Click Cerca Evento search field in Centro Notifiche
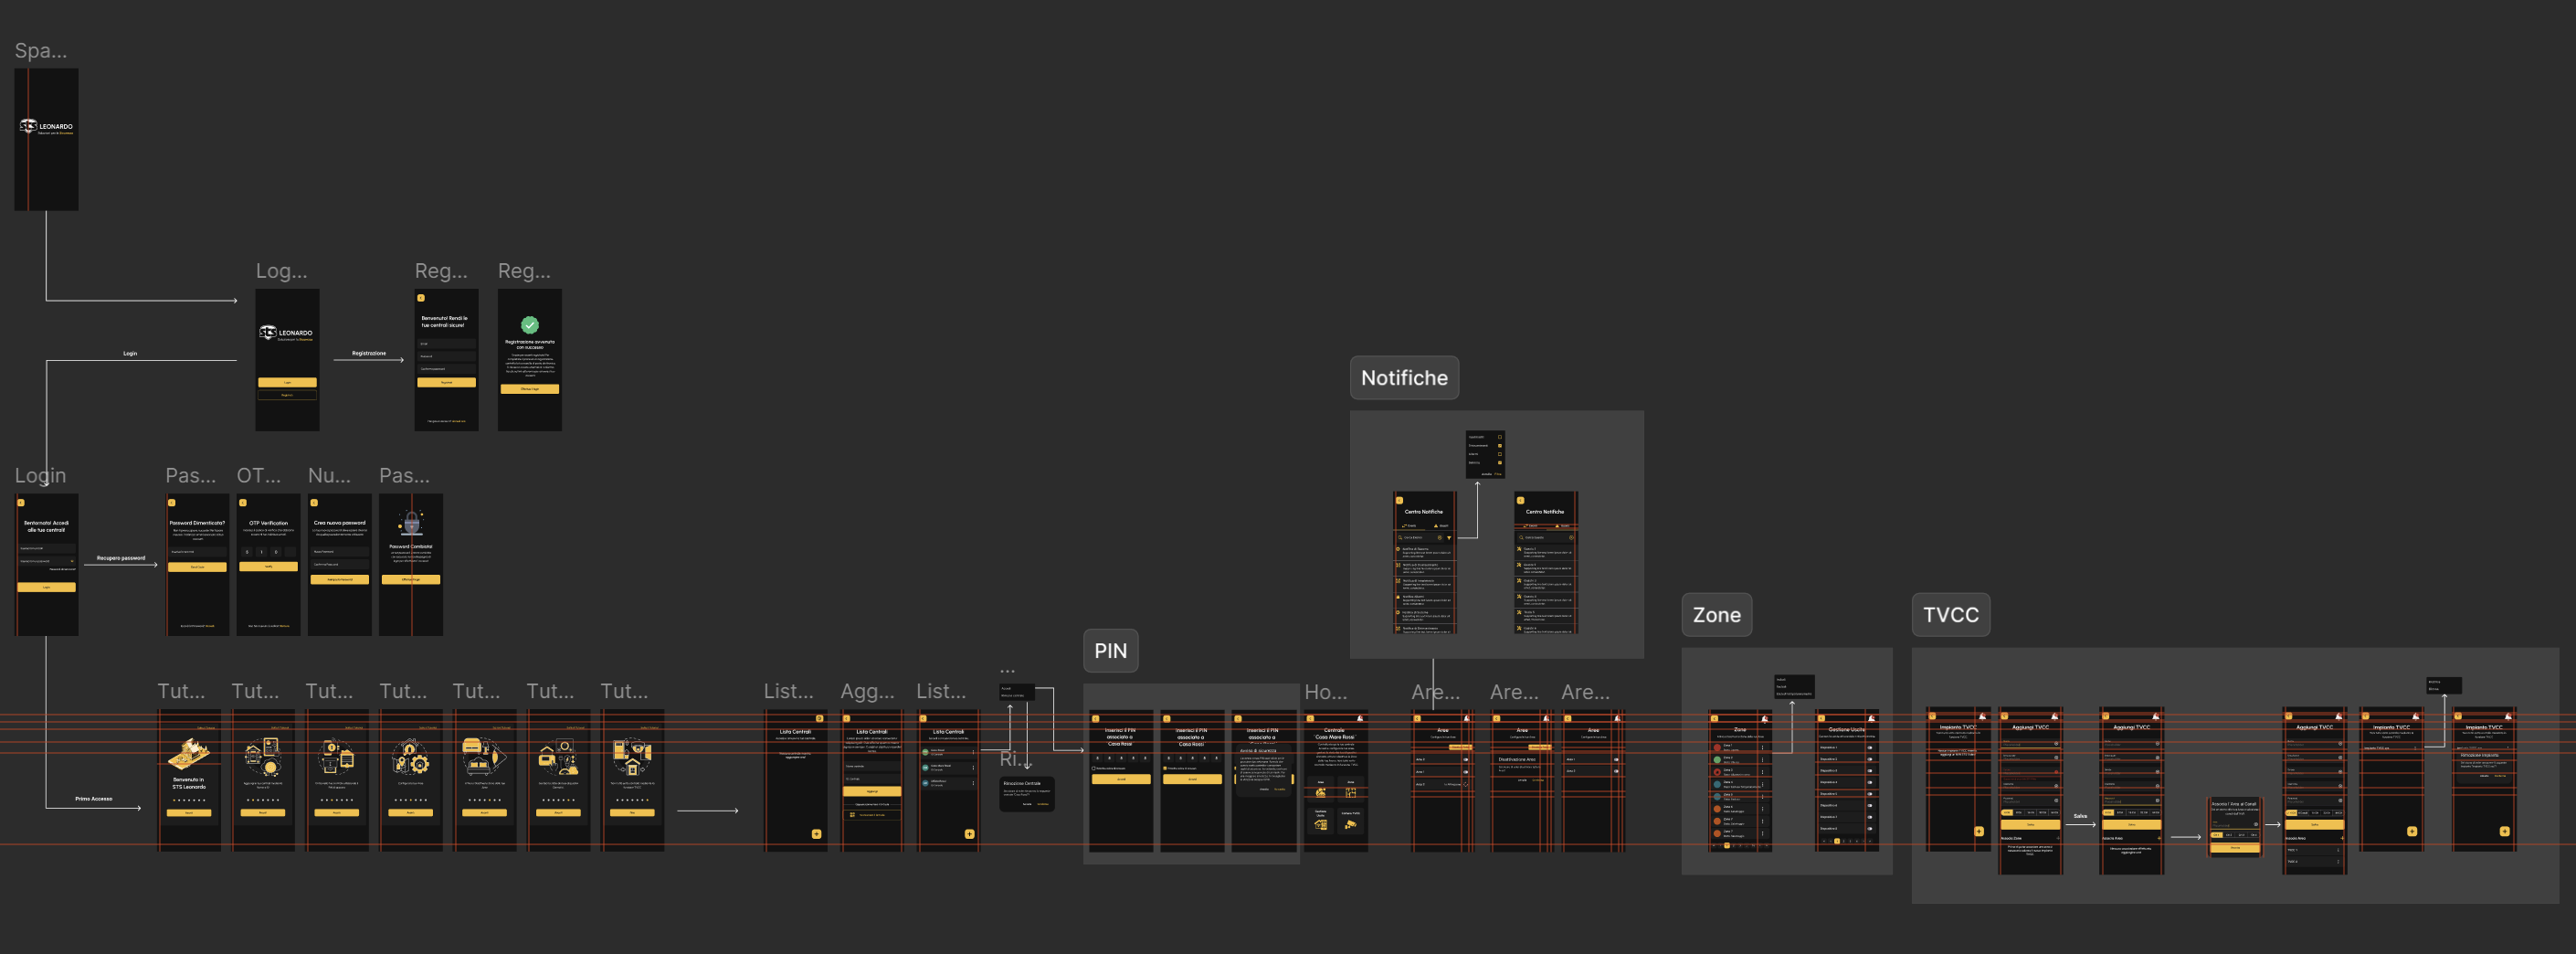The width and height of the screenshot is (2576, 954). [x=1420, y=538]
